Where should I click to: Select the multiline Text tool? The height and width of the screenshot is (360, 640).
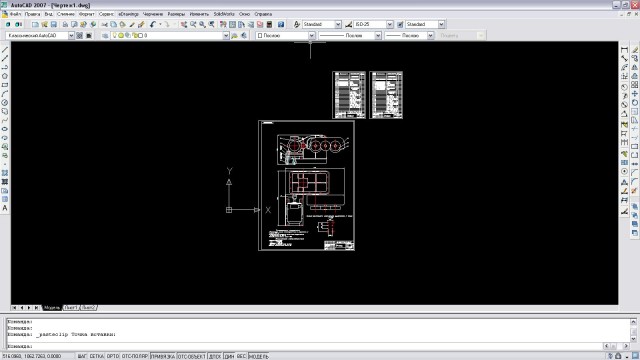(x=5, y=208)
